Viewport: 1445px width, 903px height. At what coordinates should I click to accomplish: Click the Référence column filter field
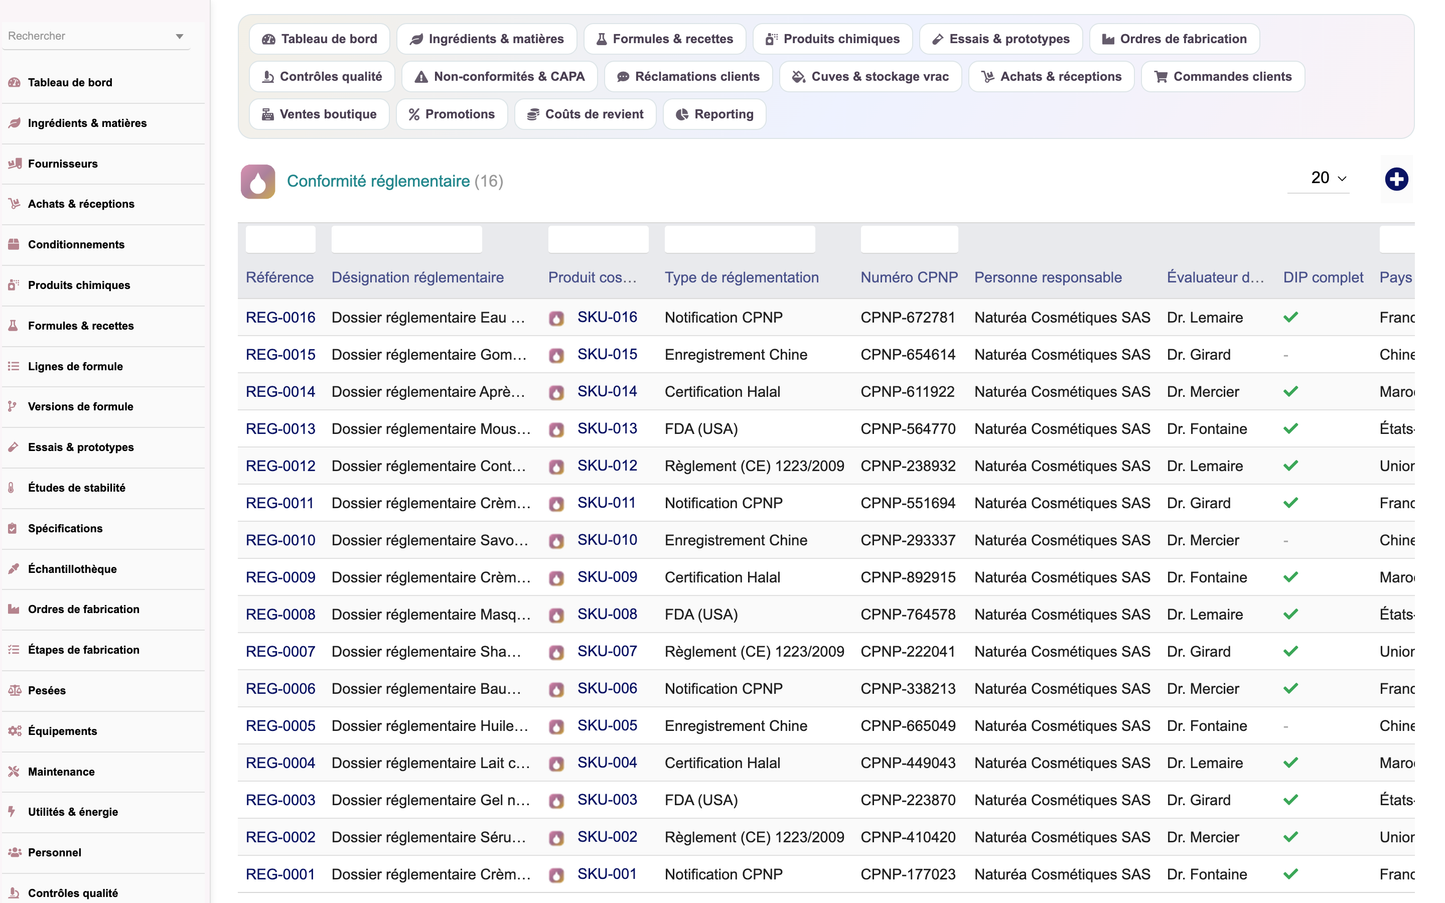tap(281, 239)
